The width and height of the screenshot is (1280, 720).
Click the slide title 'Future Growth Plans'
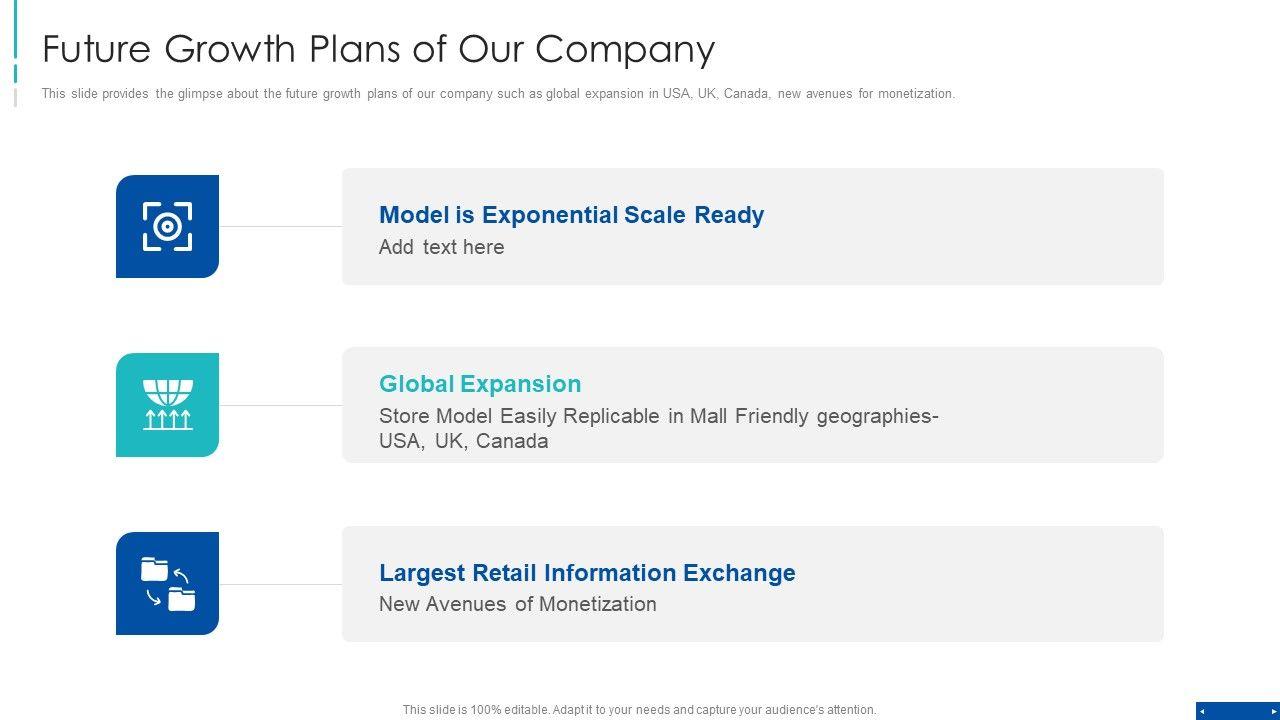pos(378,49)
